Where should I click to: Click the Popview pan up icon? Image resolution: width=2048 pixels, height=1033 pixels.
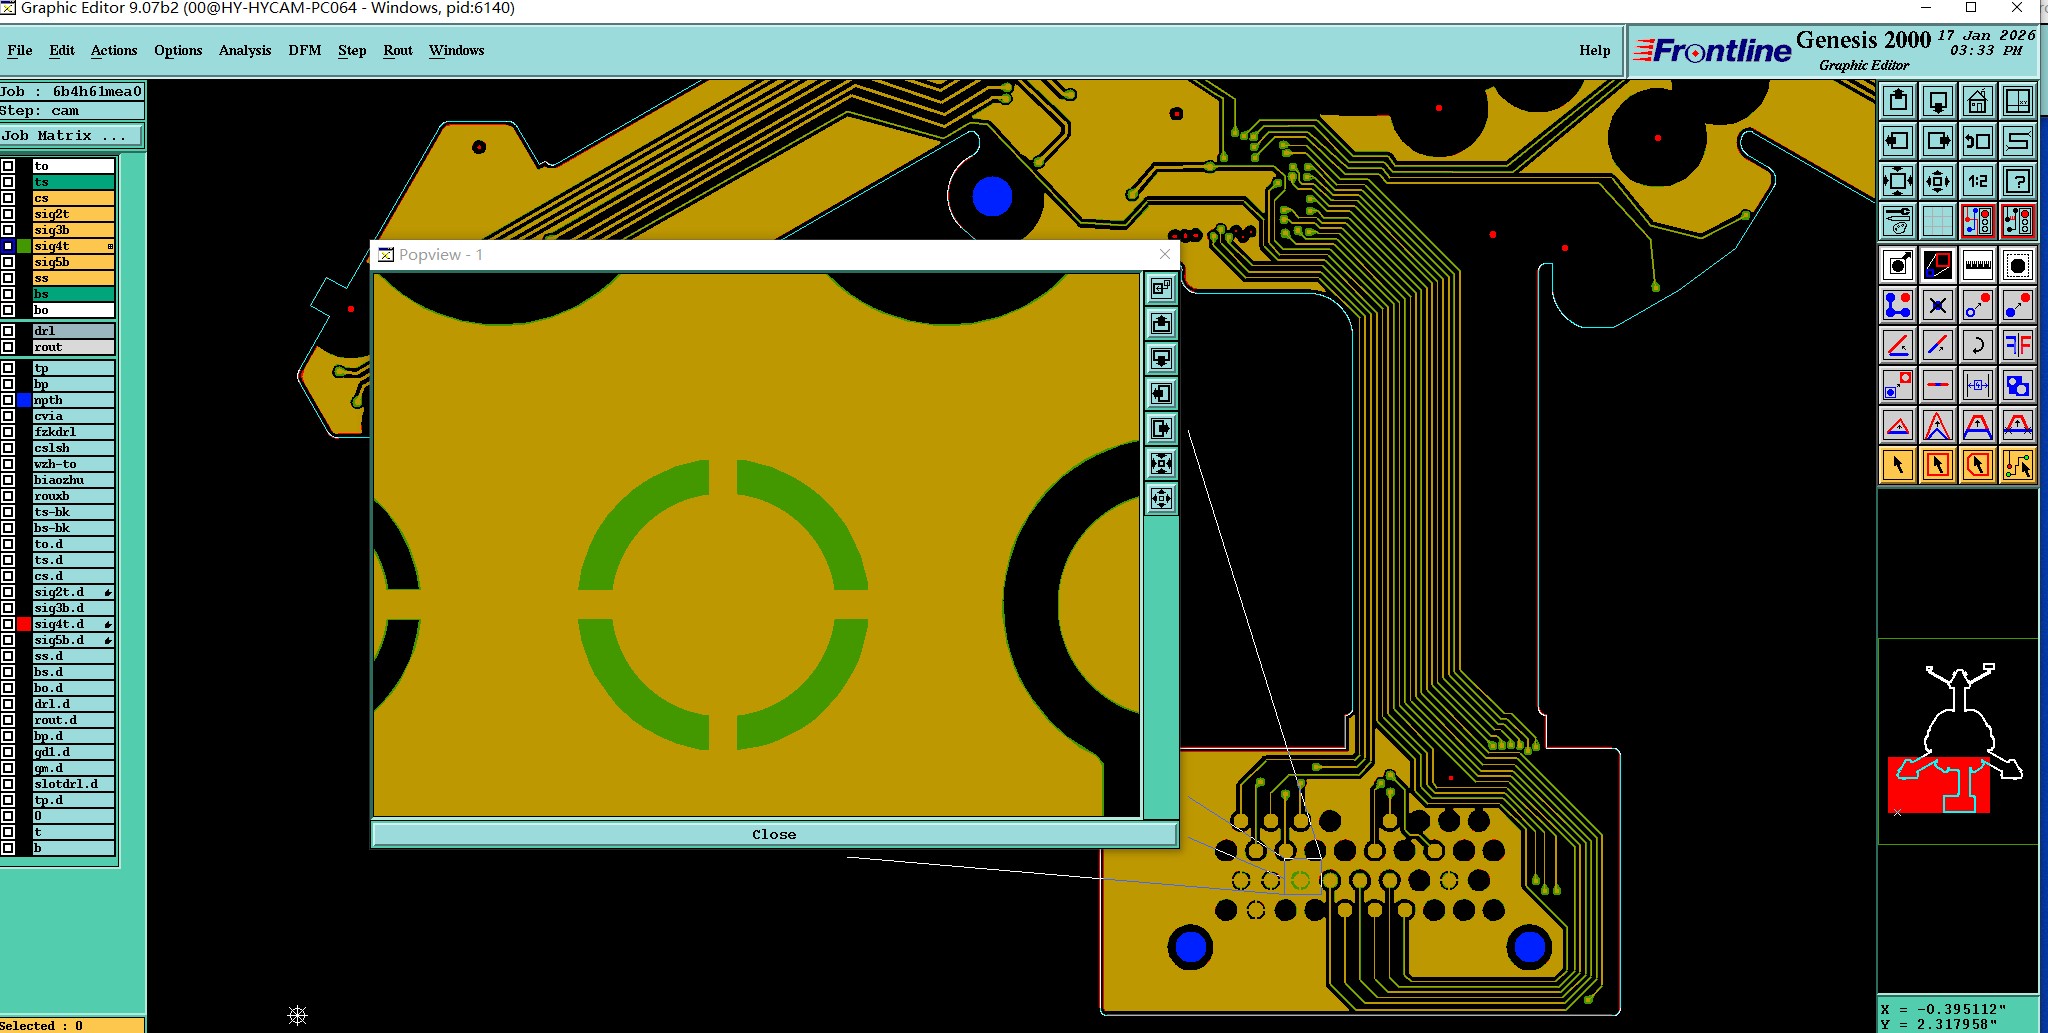[x=1161, y=323]
